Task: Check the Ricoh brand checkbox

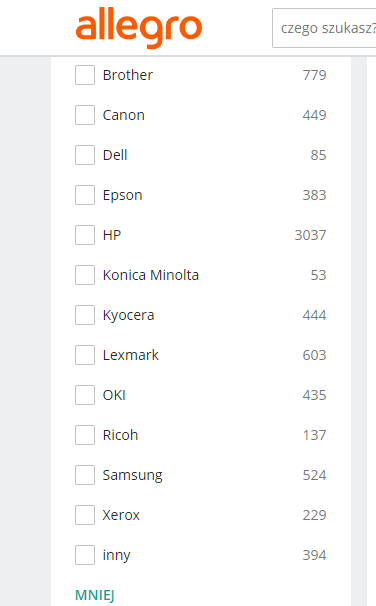Action: click(85, 435)
